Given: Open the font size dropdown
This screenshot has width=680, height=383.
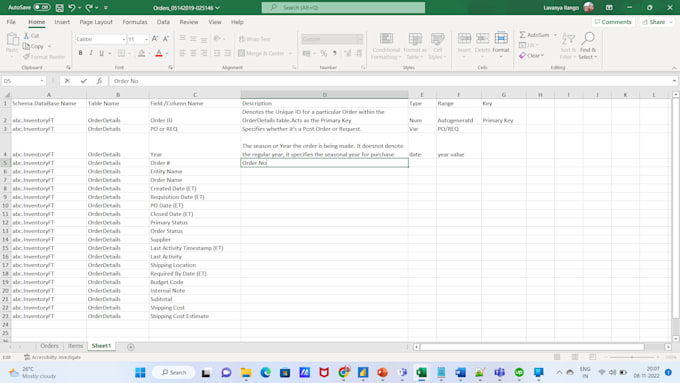Looking at the screenshot, I should [146, 39].
